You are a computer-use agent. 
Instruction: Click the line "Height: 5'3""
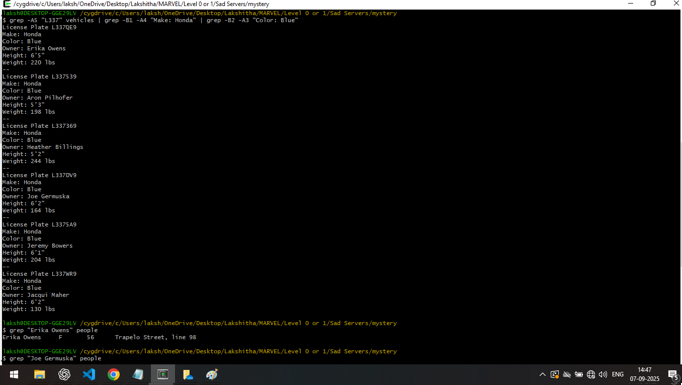point(23,104)
